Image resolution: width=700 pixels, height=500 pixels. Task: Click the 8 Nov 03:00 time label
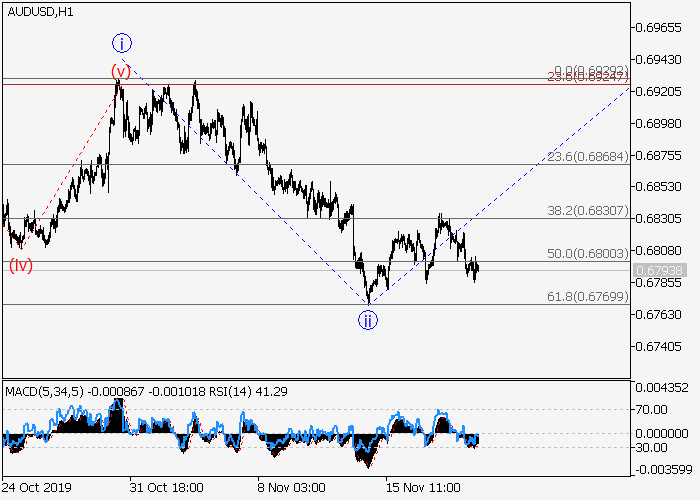pyautogui.click(x=291, y=487)
